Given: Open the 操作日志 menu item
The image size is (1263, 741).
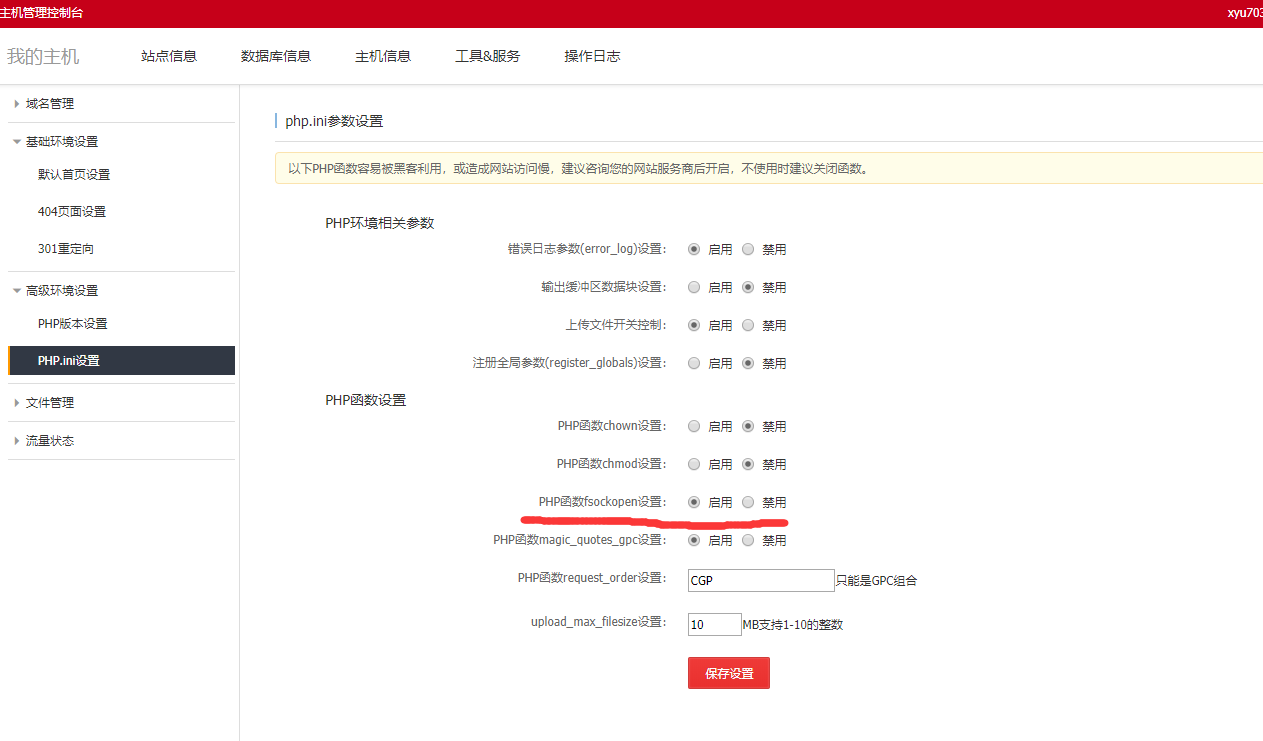Looking at the screenshot, I should click(592, 57).
